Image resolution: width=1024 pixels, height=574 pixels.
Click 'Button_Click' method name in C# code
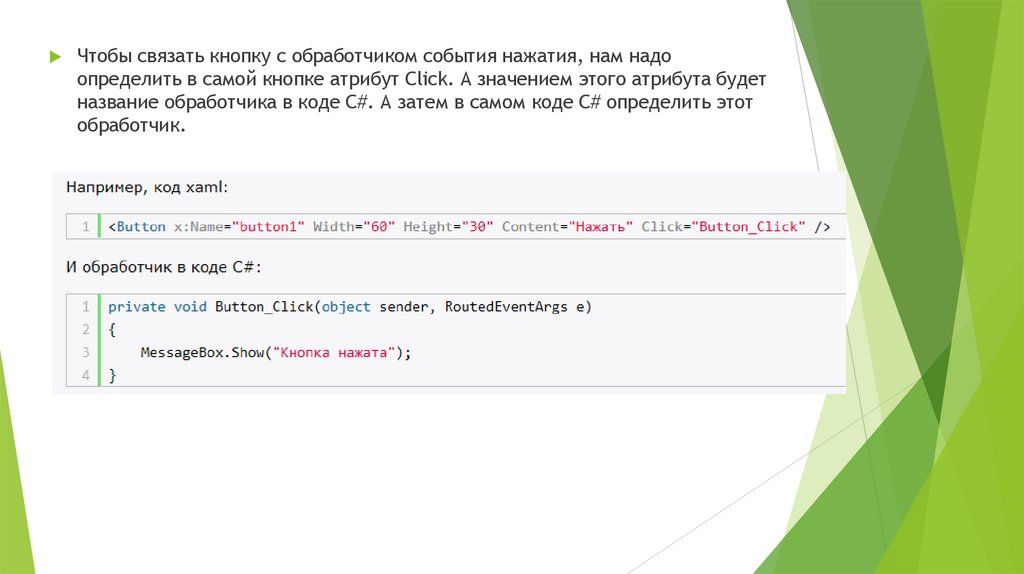pyautogui.click(x=264, y=307)
